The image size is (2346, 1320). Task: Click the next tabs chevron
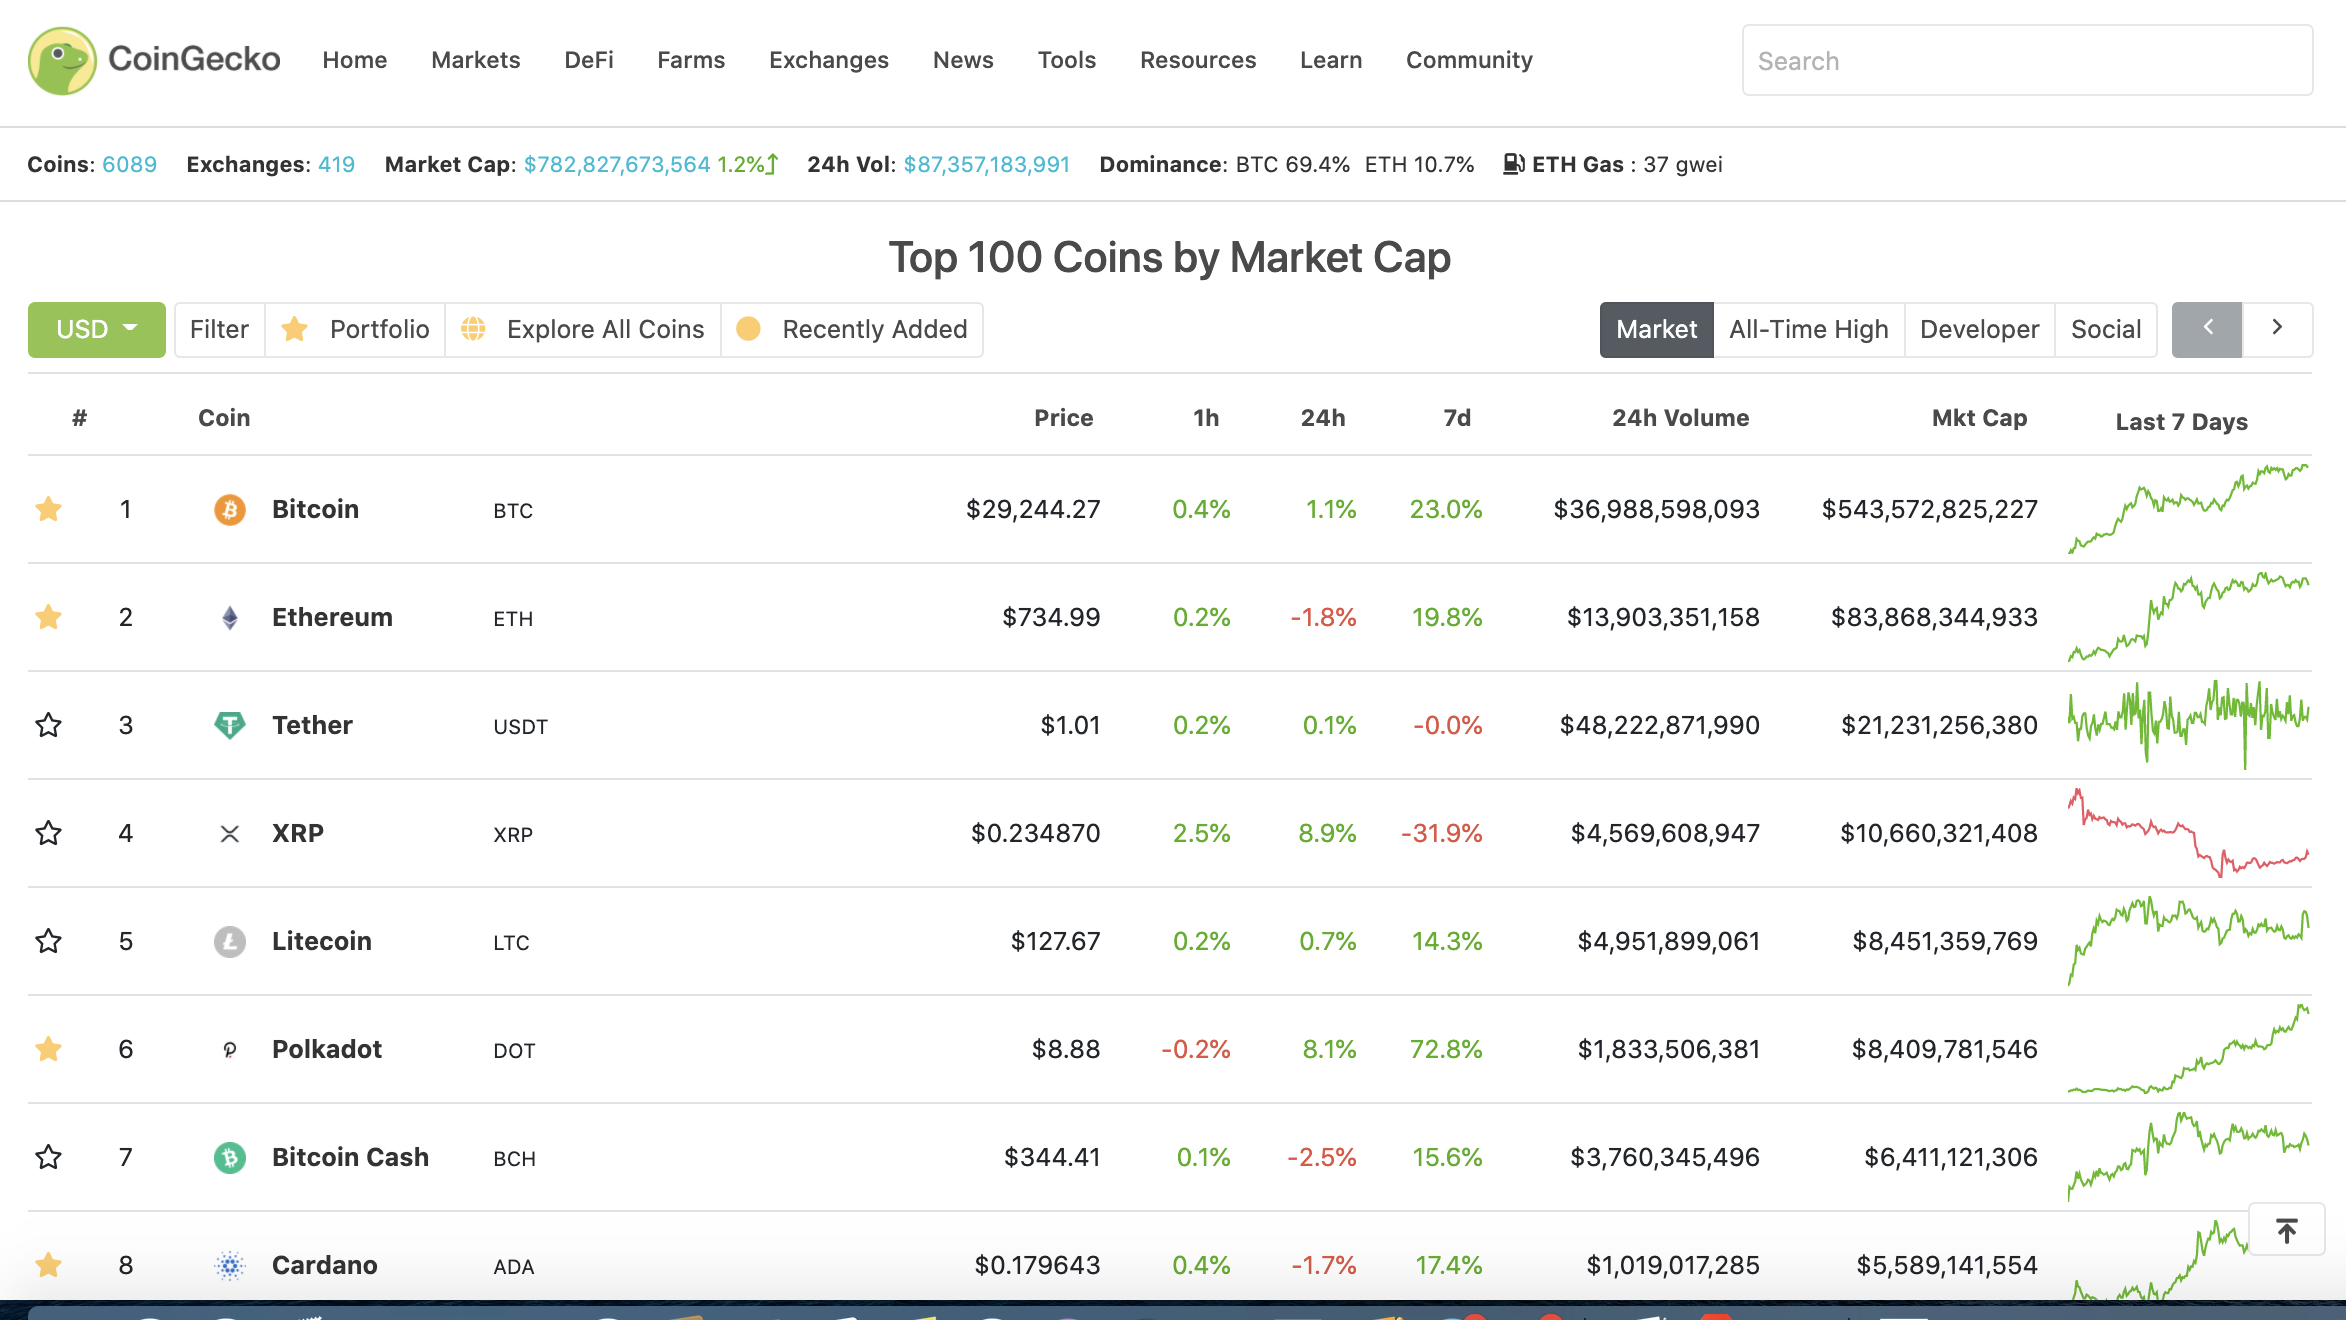pos(2277,330)
